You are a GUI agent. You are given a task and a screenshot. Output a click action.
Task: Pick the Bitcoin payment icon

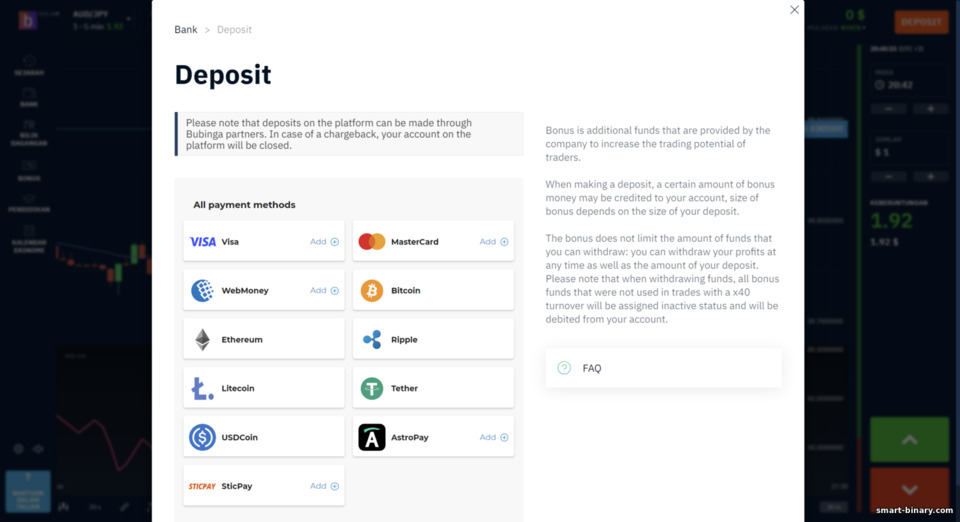coord(372,291)
